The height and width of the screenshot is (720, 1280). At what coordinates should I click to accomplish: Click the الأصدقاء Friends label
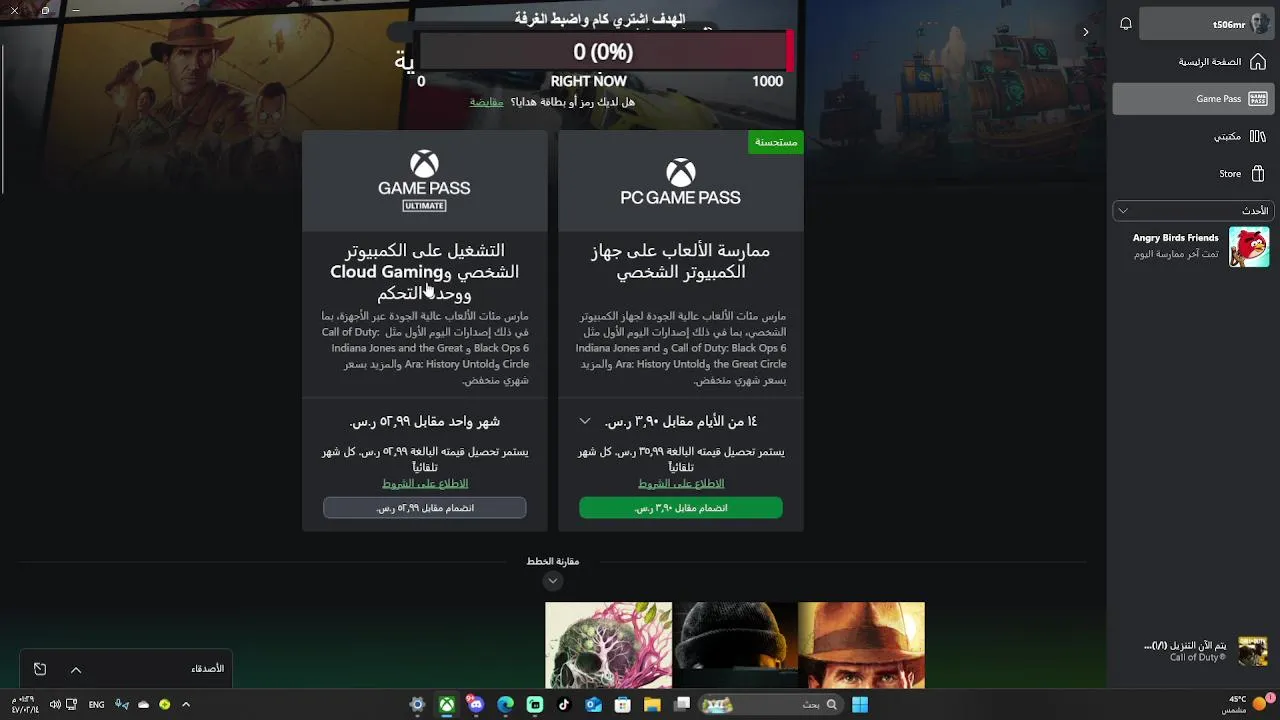(x=208, y=669)
